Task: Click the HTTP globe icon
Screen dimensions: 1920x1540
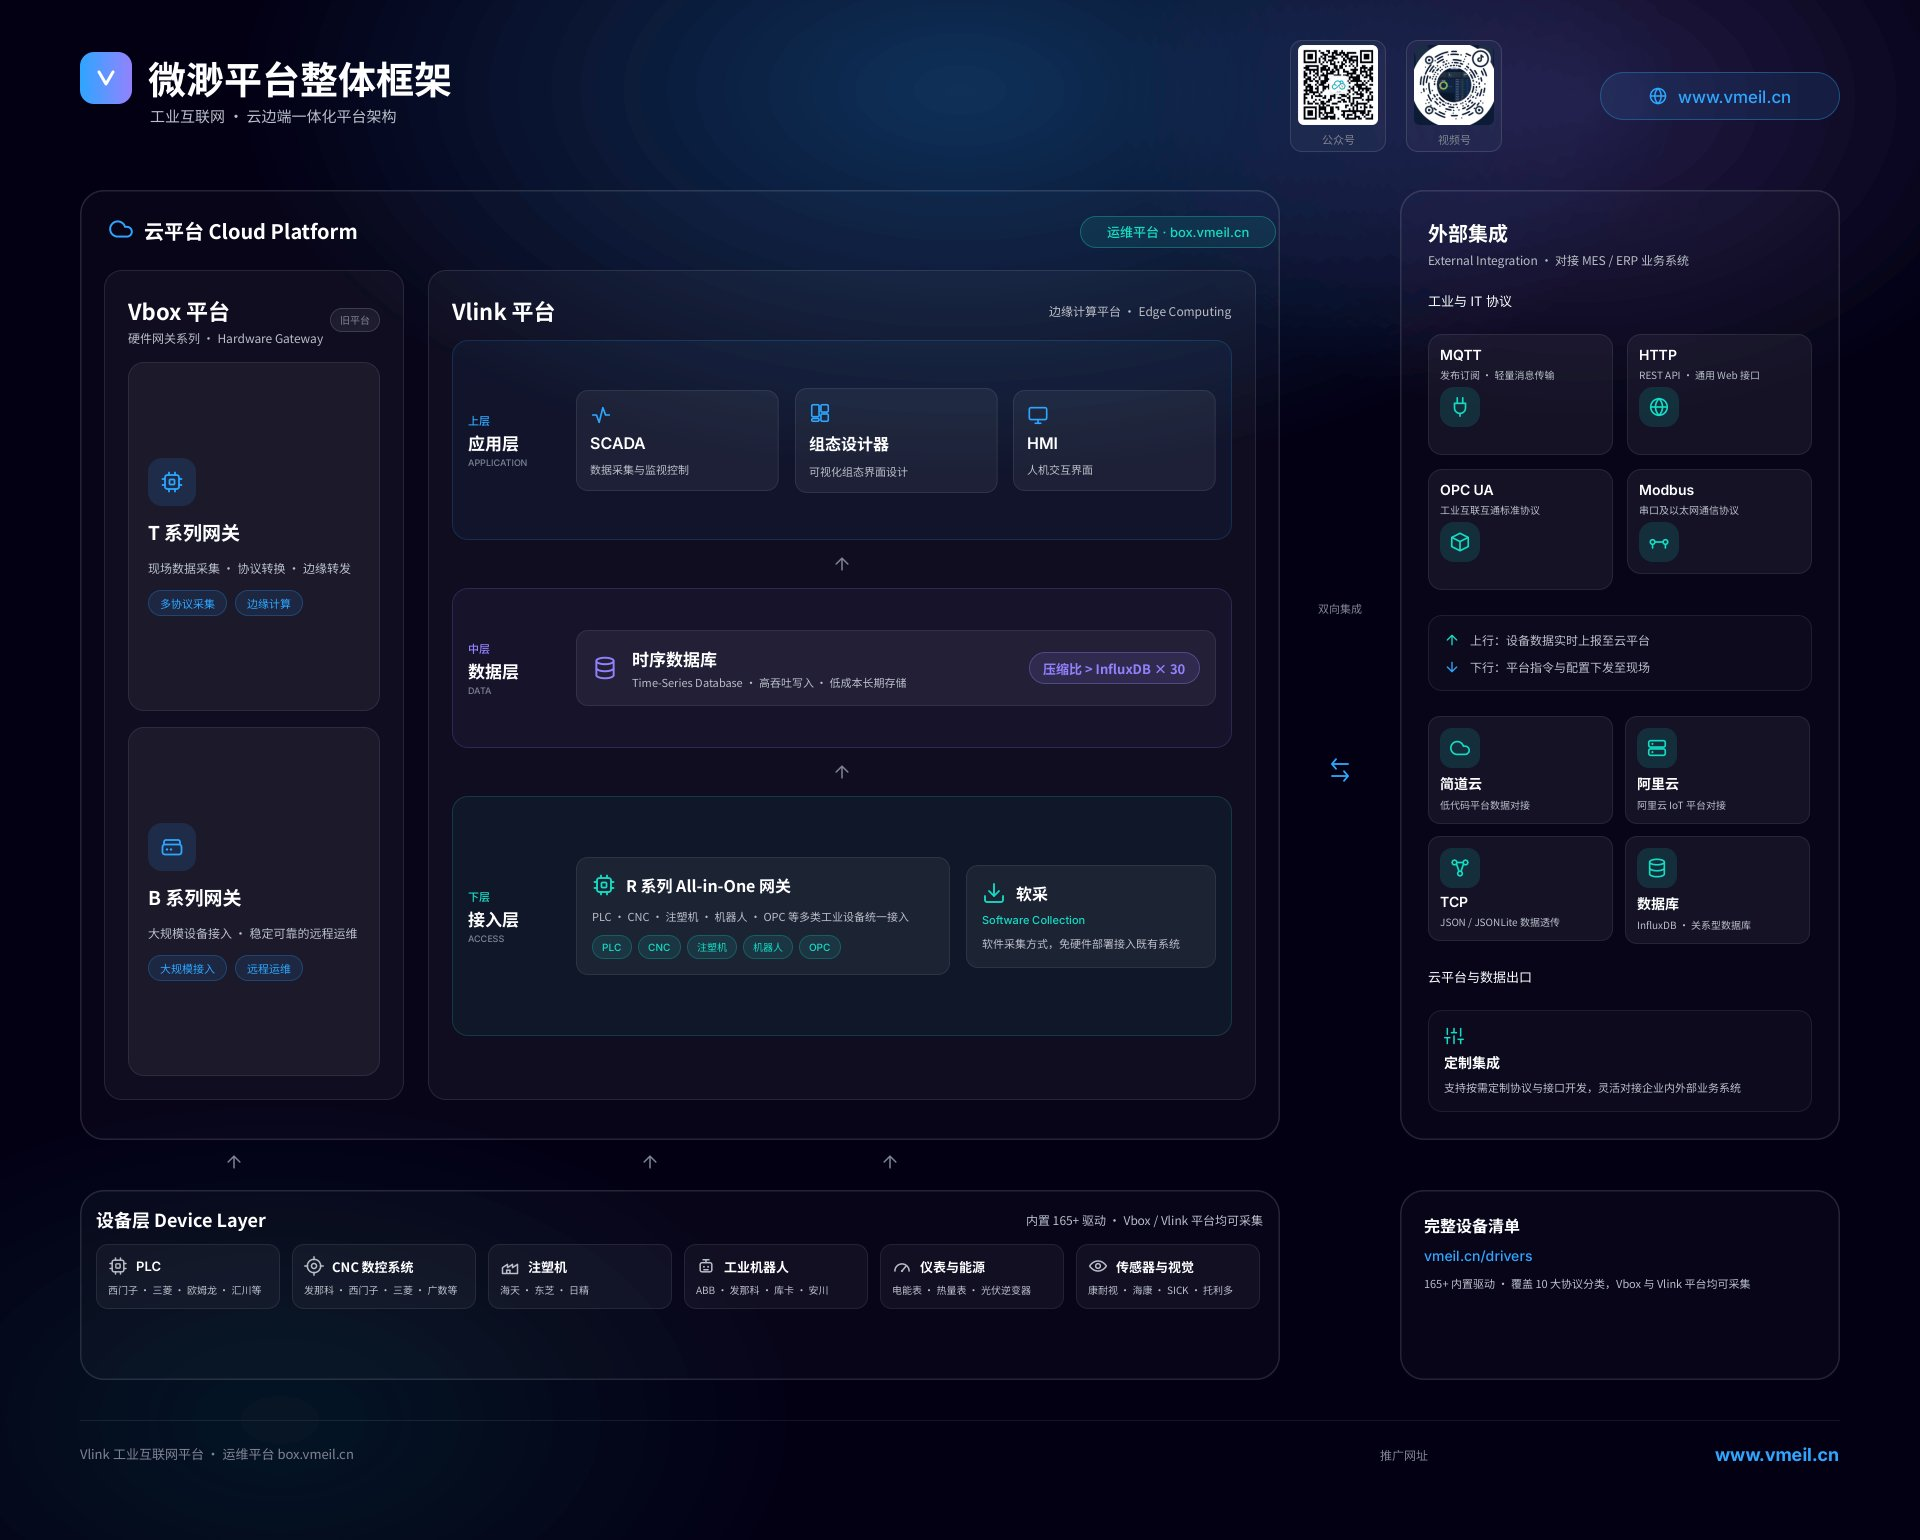Action: 1659,407
